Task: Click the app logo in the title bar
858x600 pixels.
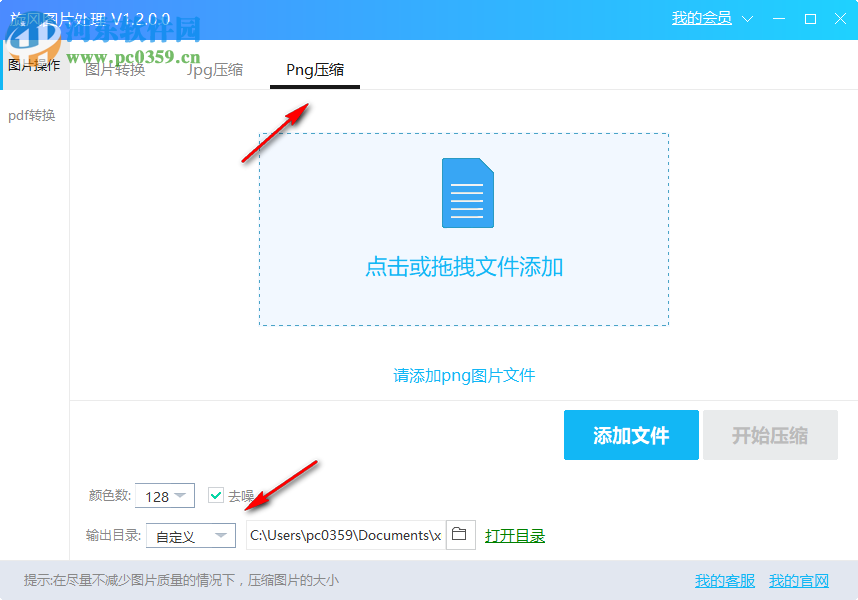Action: tap(14, 19)
